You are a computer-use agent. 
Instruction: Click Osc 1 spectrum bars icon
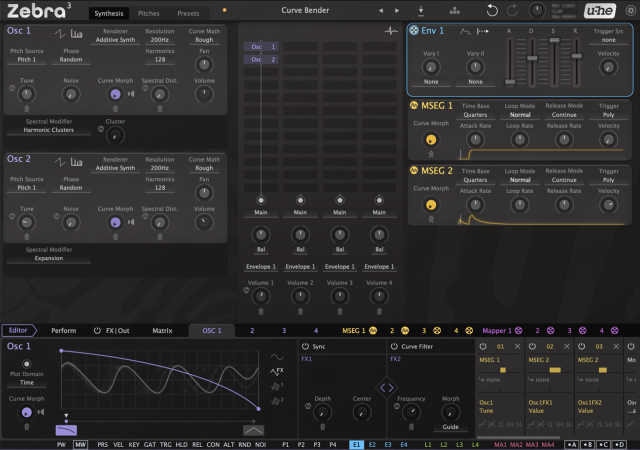(x=76, y=34)
